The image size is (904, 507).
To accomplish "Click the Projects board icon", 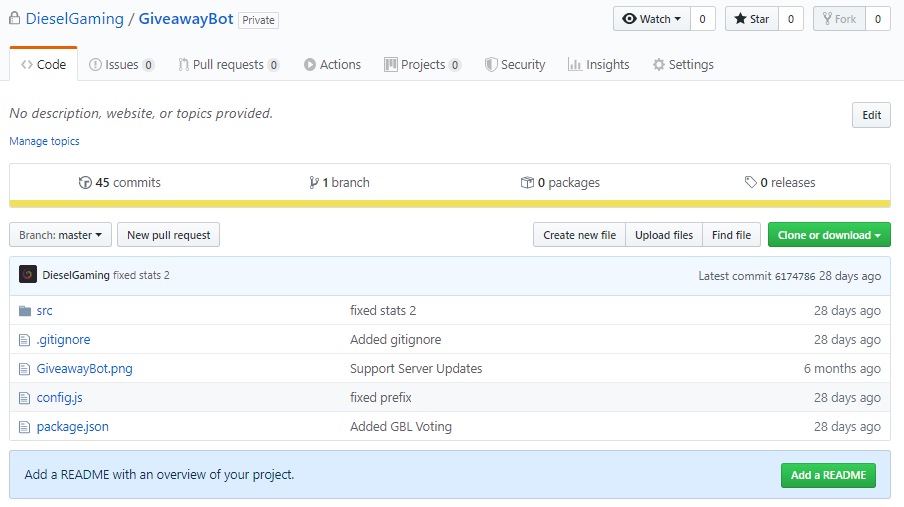I will (x=391, y=65).
